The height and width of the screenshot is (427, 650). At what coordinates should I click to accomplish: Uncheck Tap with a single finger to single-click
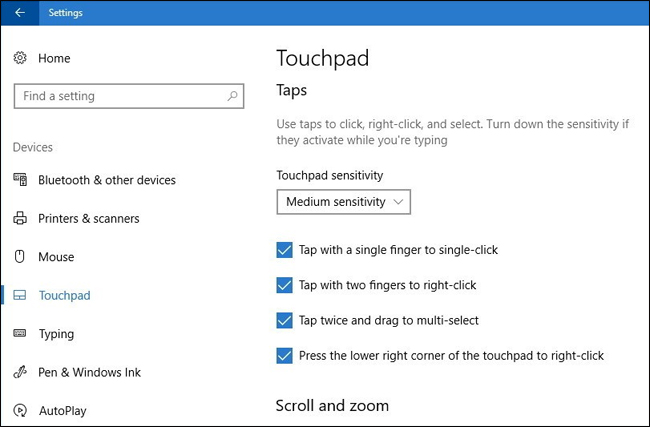tap(284, 250)
